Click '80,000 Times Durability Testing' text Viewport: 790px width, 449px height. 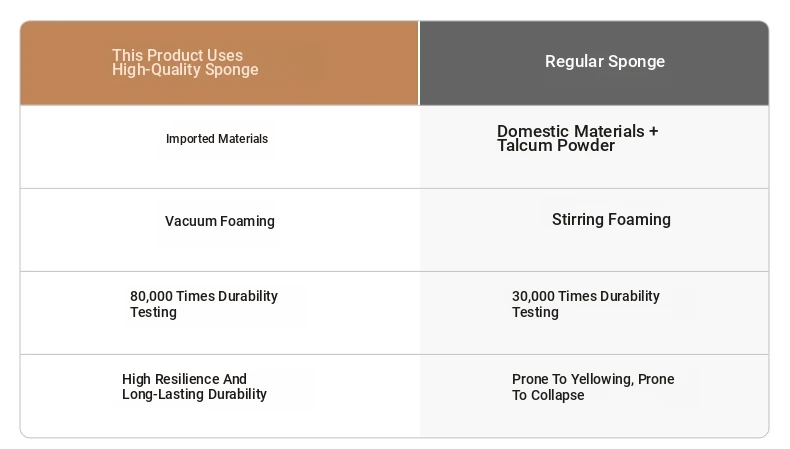[x=203, y=304]
